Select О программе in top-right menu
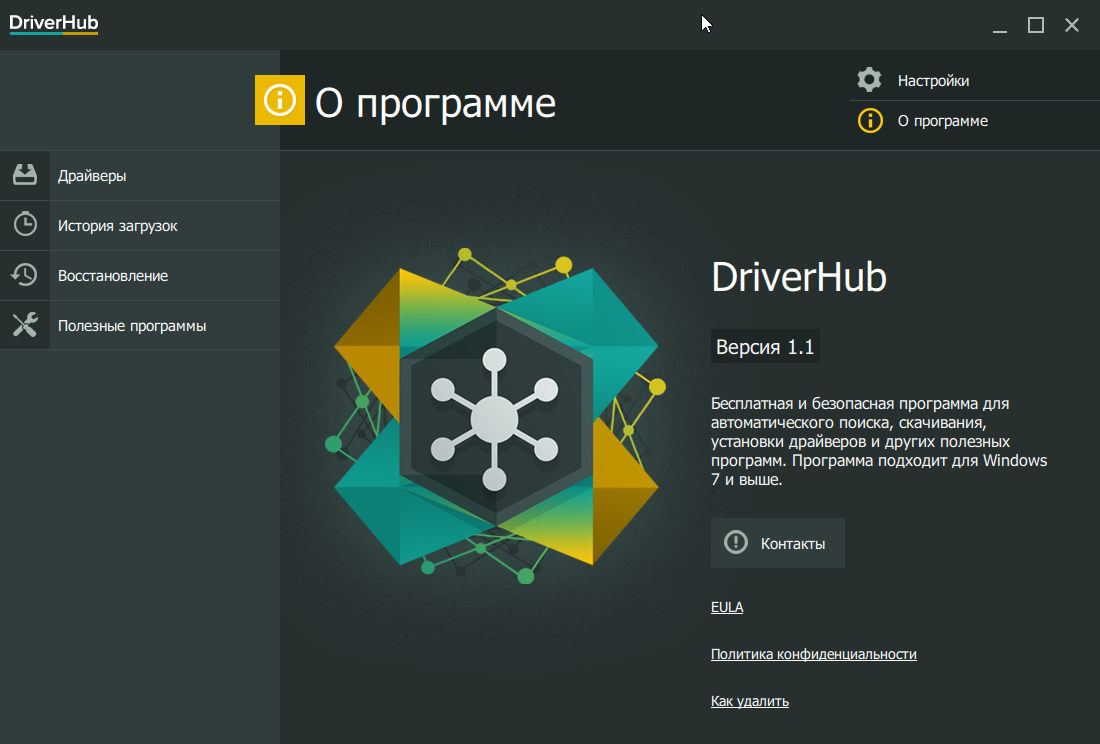 [x=942, y=121]
